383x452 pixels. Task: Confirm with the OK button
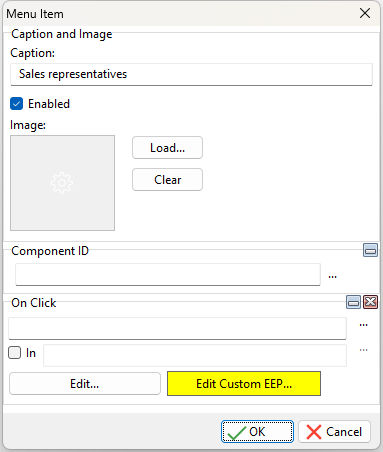click(257, 432)
